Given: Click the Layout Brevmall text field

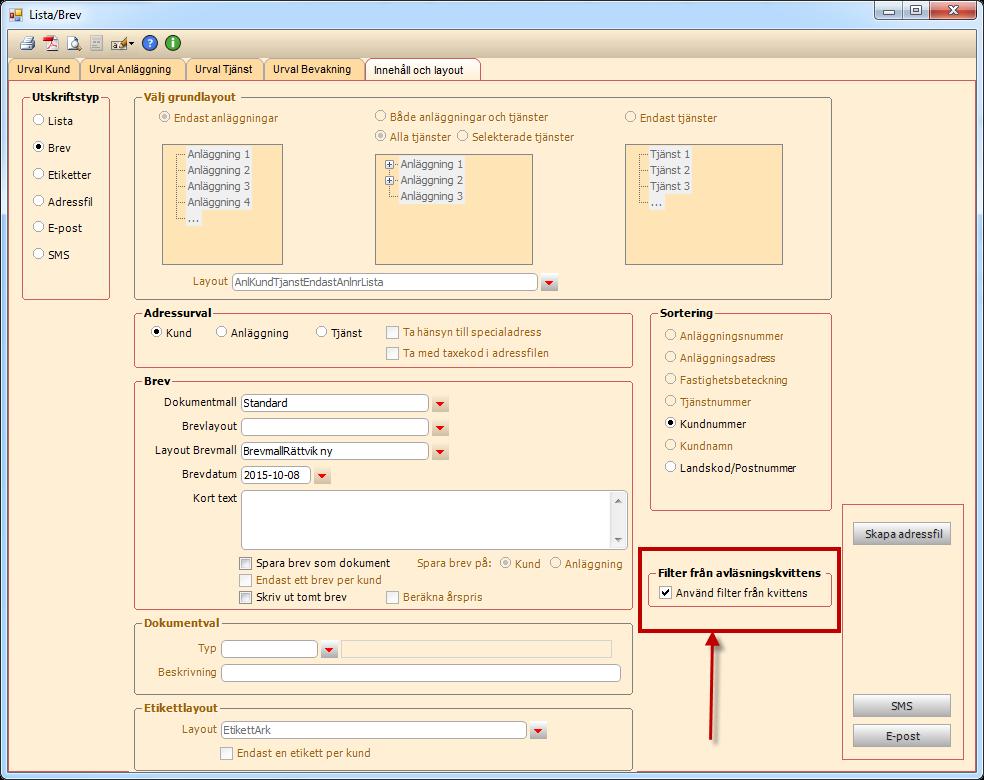Looking at the screenshot, I should tap(334, 451).
